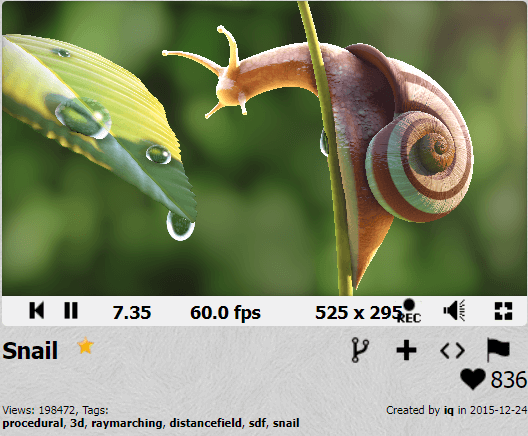This screenshot has height=436, width=528.
Task: Click the gold star next to Snail
Action: pyautogui.click(x=86, y=346)
